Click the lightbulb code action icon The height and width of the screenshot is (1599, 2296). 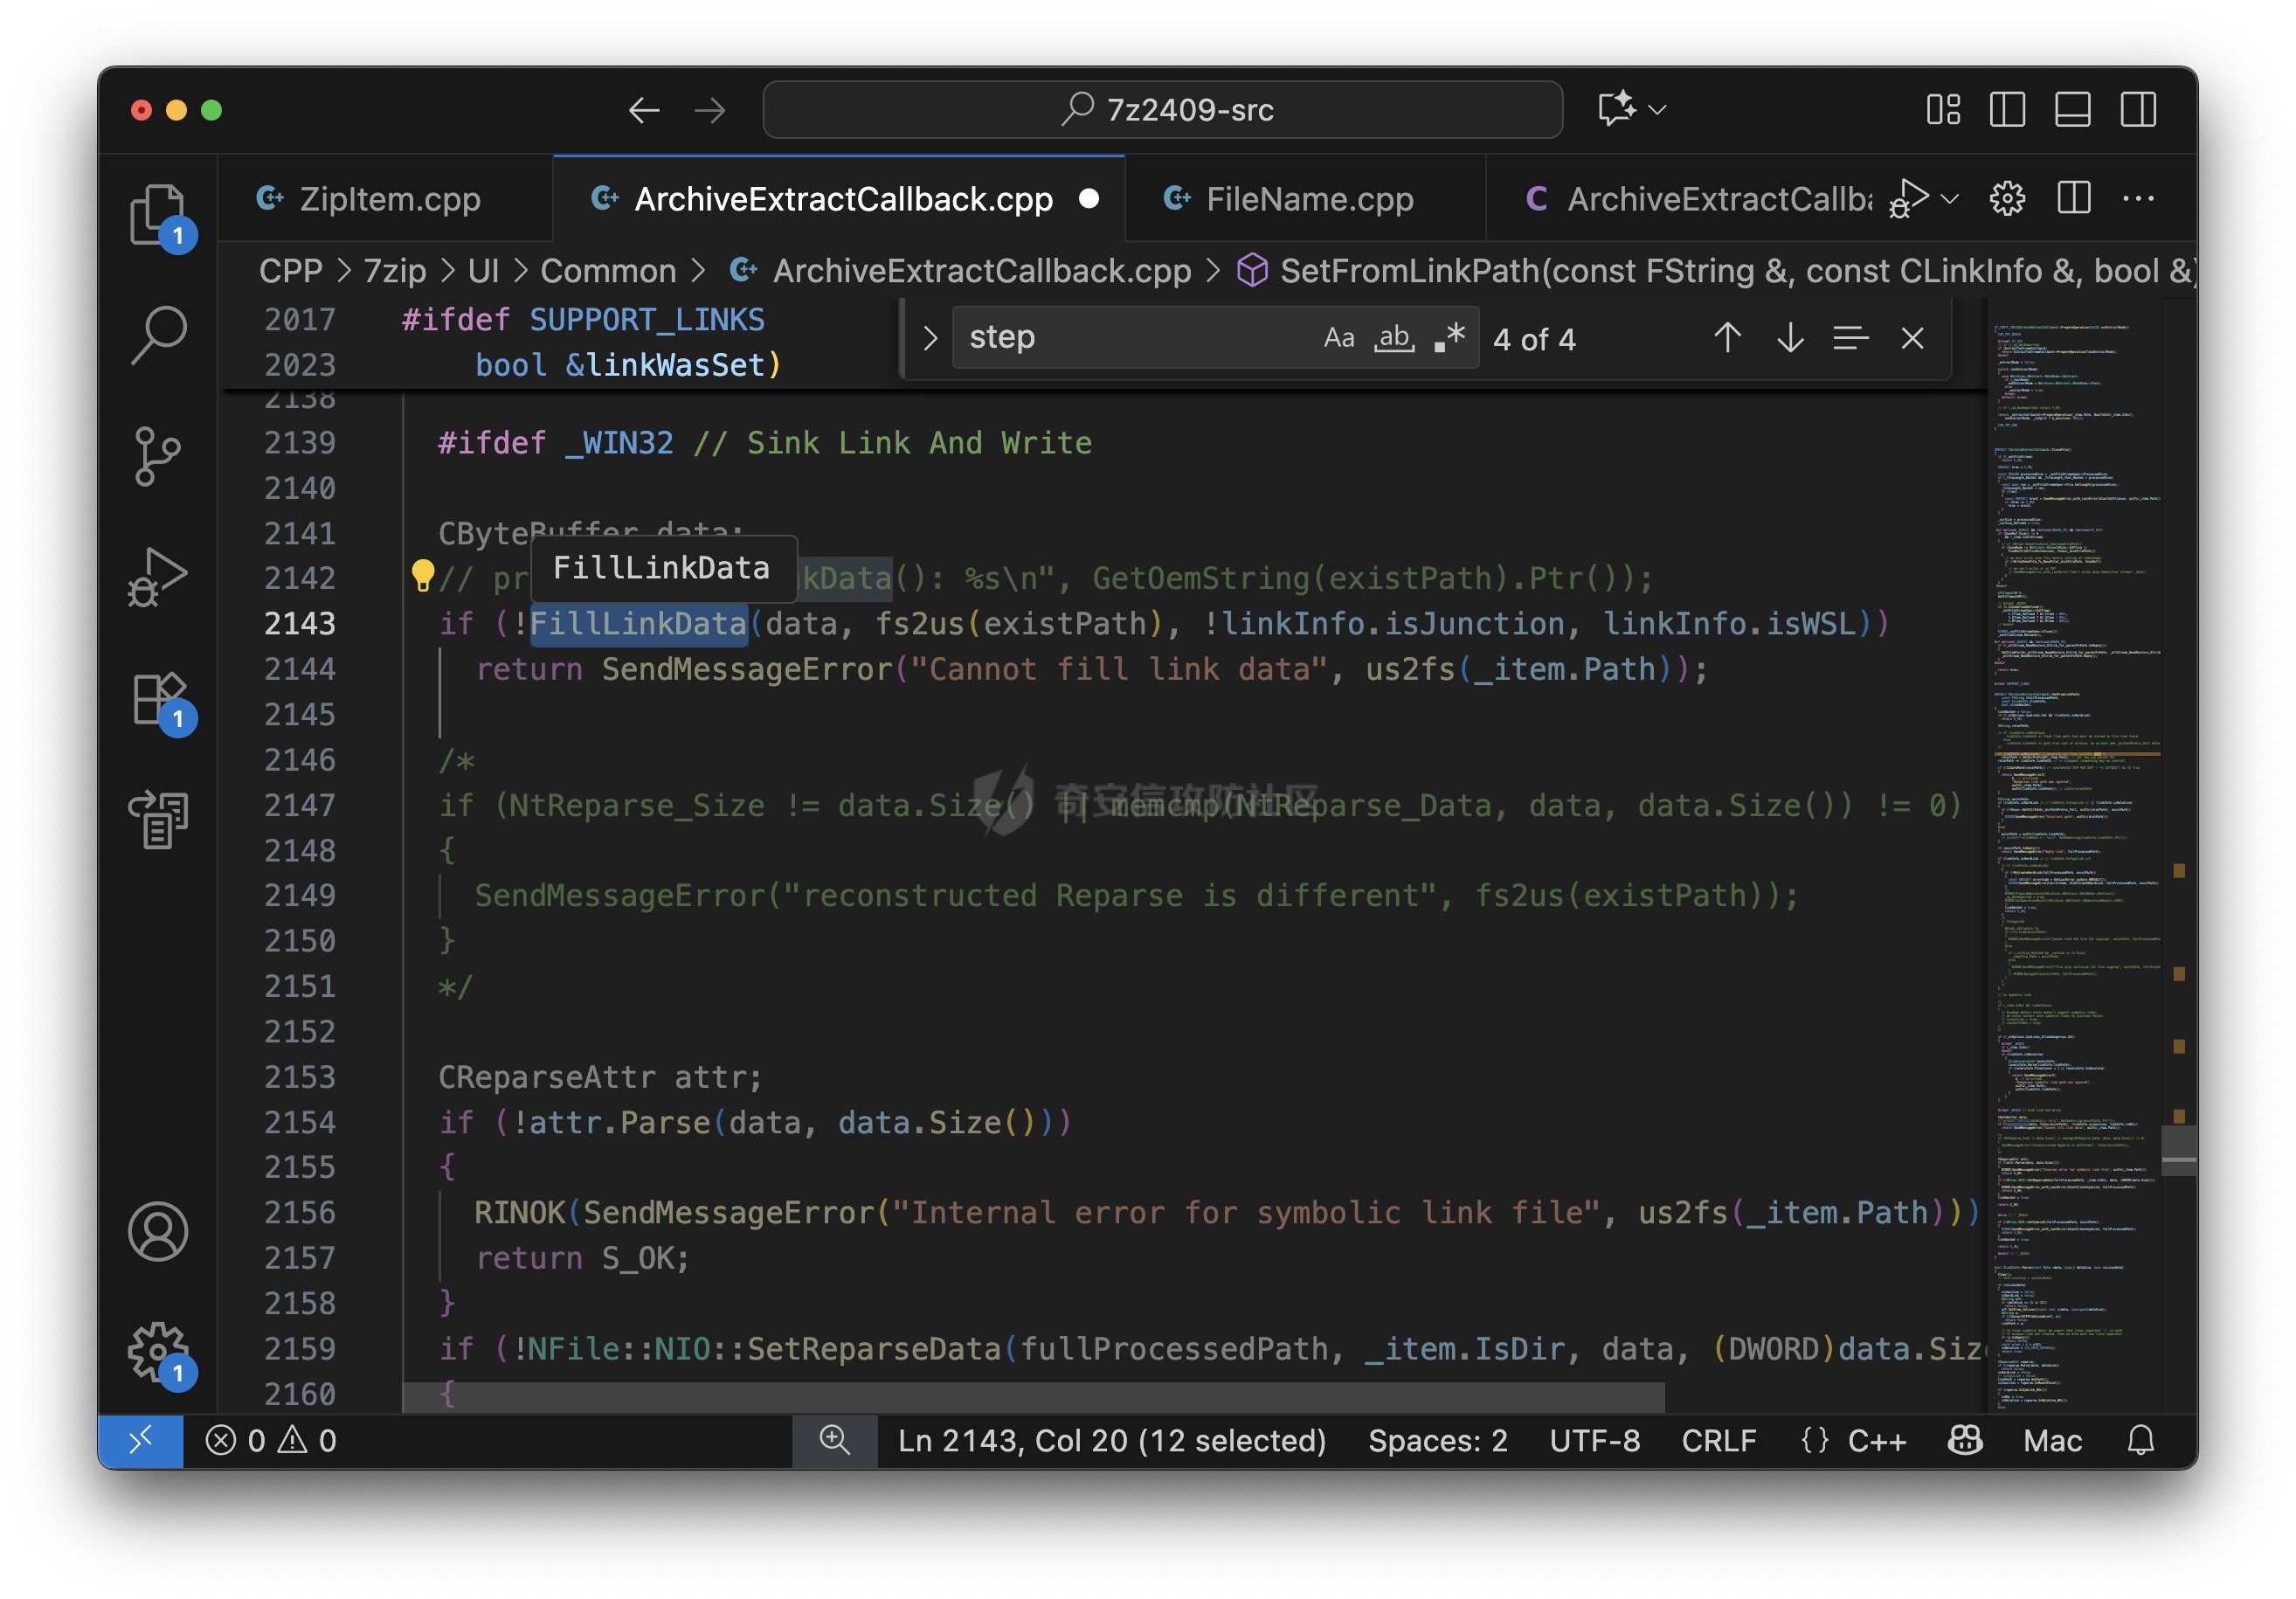pos(422,575)
